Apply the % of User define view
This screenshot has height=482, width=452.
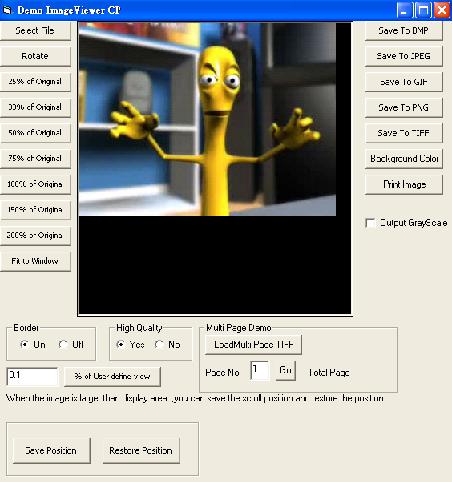click(112, 377)
